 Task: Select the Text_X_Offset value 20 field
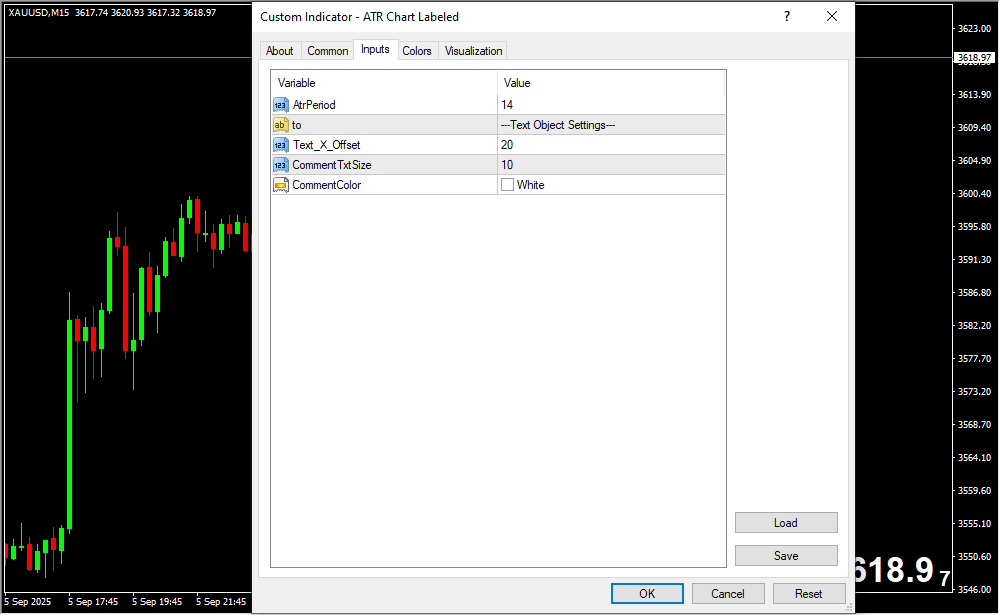(610, 145)
